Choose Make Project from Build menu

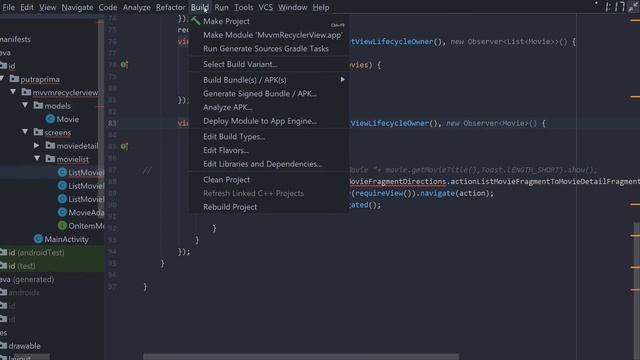(x=269, y=21)
